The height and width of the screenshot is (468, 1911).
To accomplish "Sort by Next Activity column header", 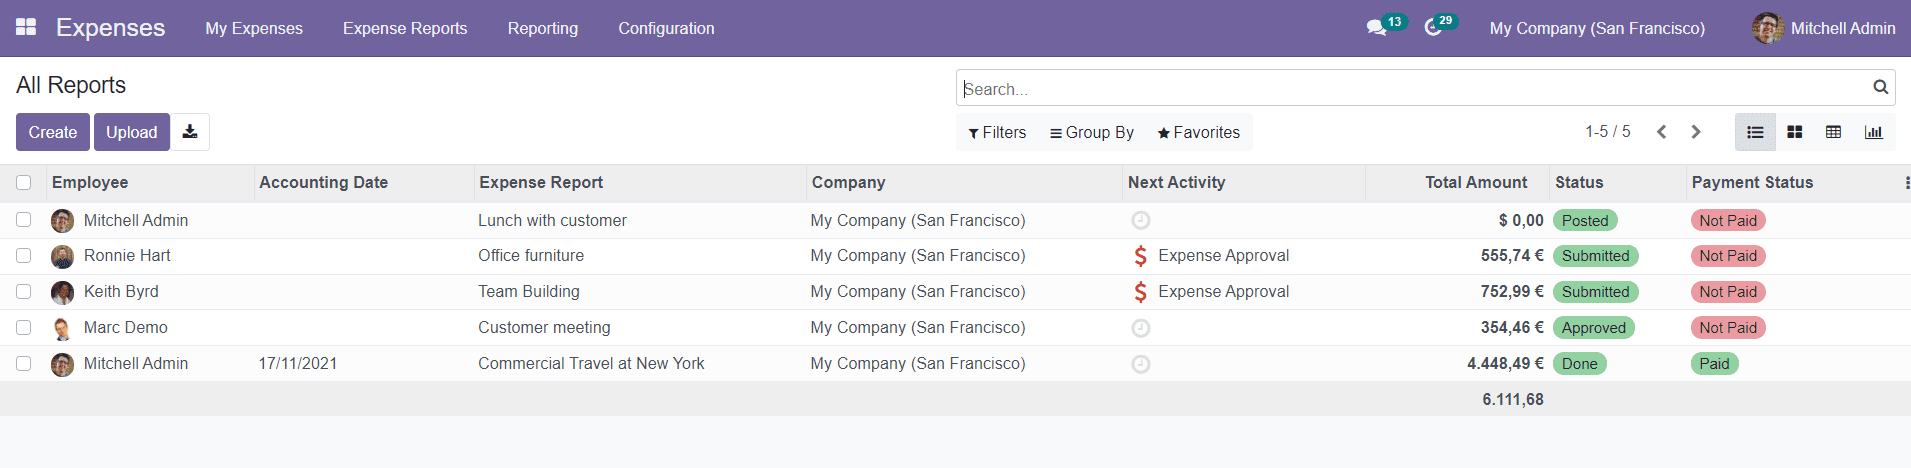I will point(1176,182).
